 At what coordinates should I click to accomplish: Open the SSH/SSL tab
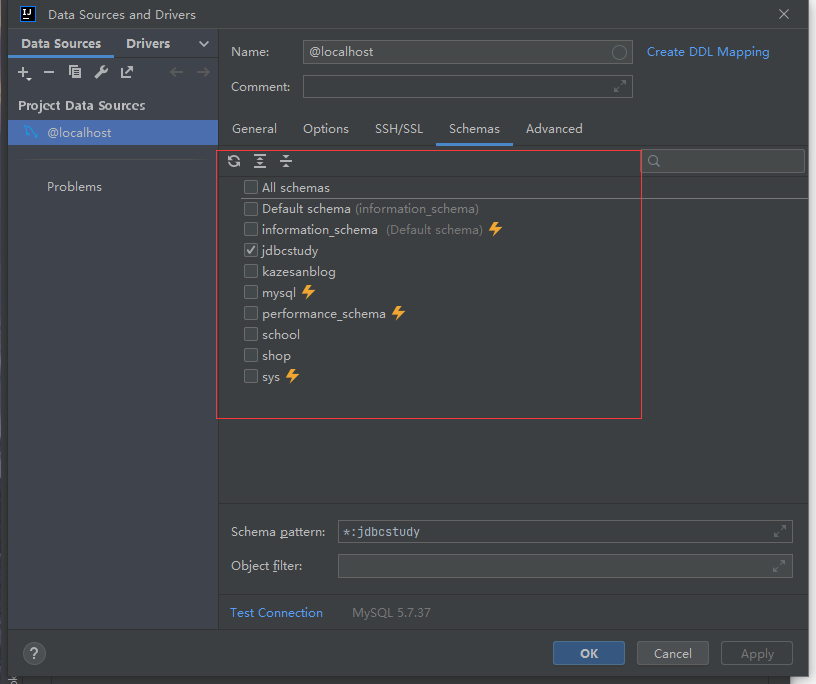tap(399, 129)
